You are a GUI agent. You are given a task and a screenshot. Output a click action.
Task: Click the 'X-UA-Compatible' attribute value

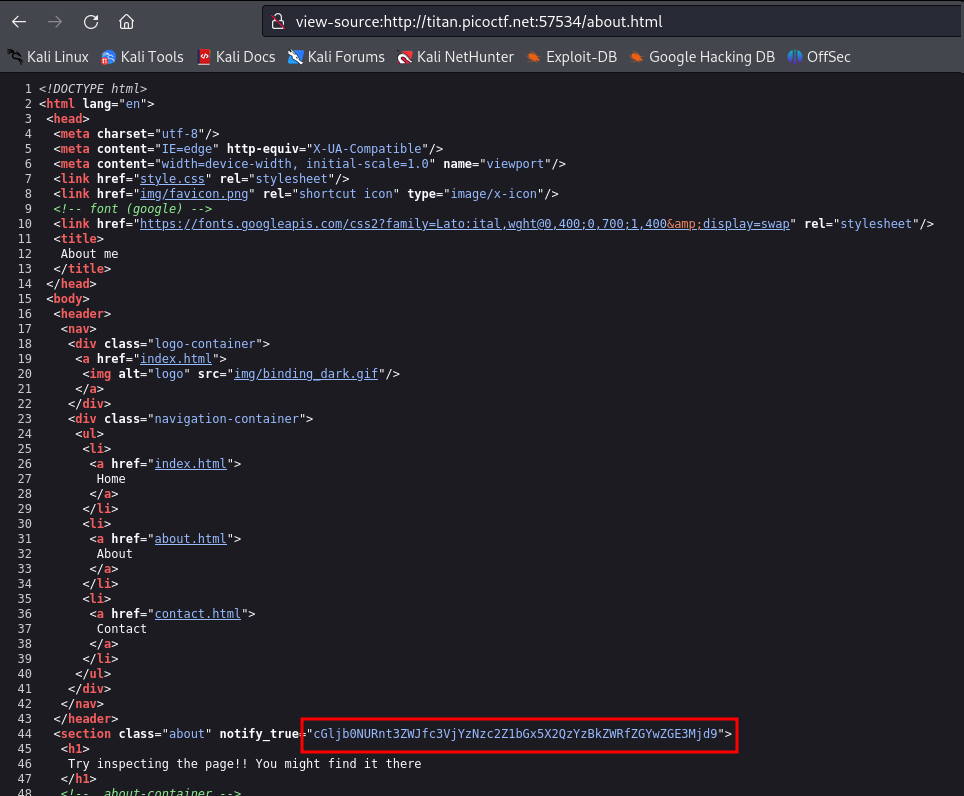click(368, 149)
